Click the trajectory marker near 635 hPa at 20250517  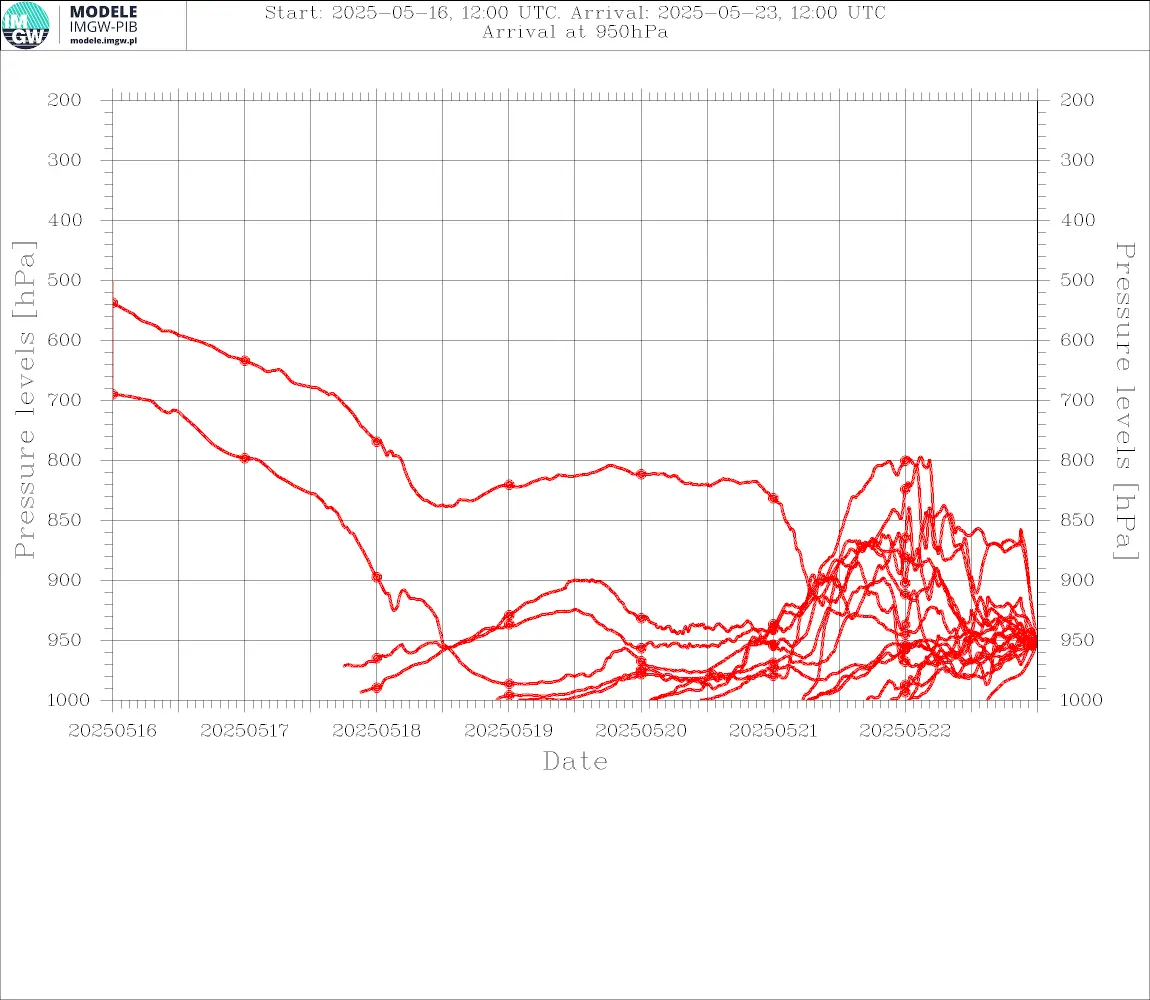[x=245, y=361]
